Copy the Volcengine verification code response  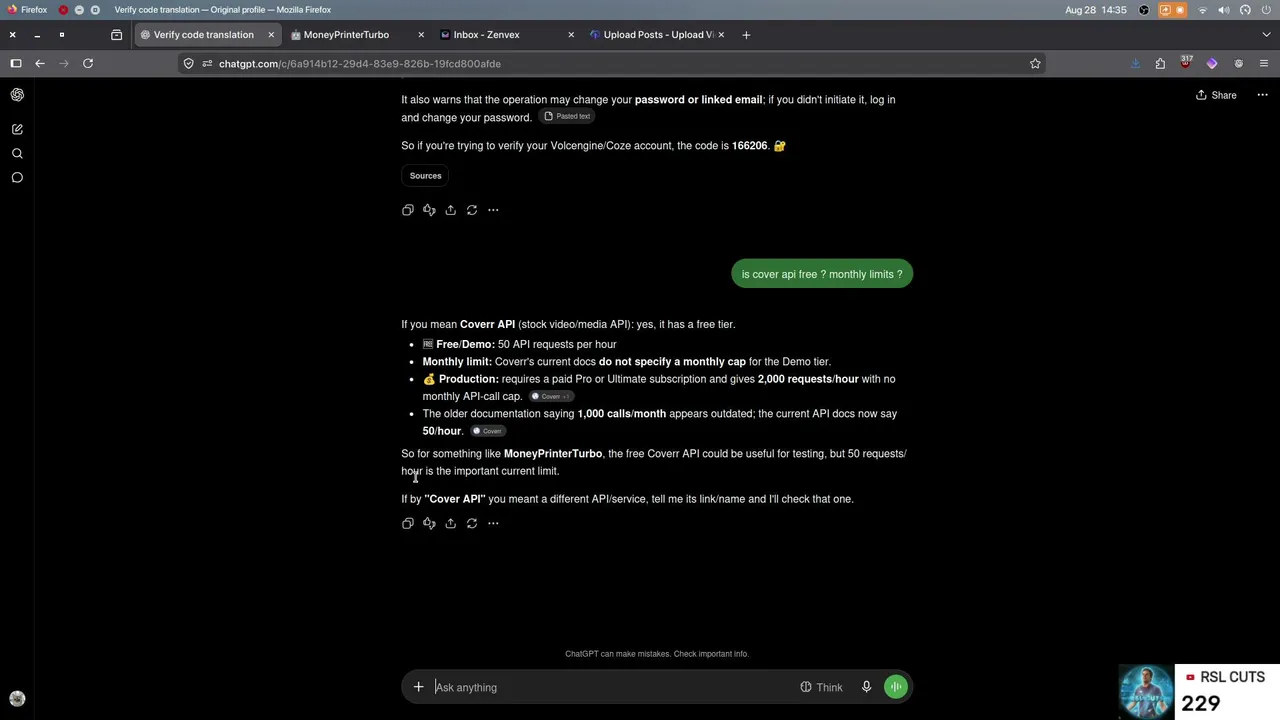[x=408, y=210]
